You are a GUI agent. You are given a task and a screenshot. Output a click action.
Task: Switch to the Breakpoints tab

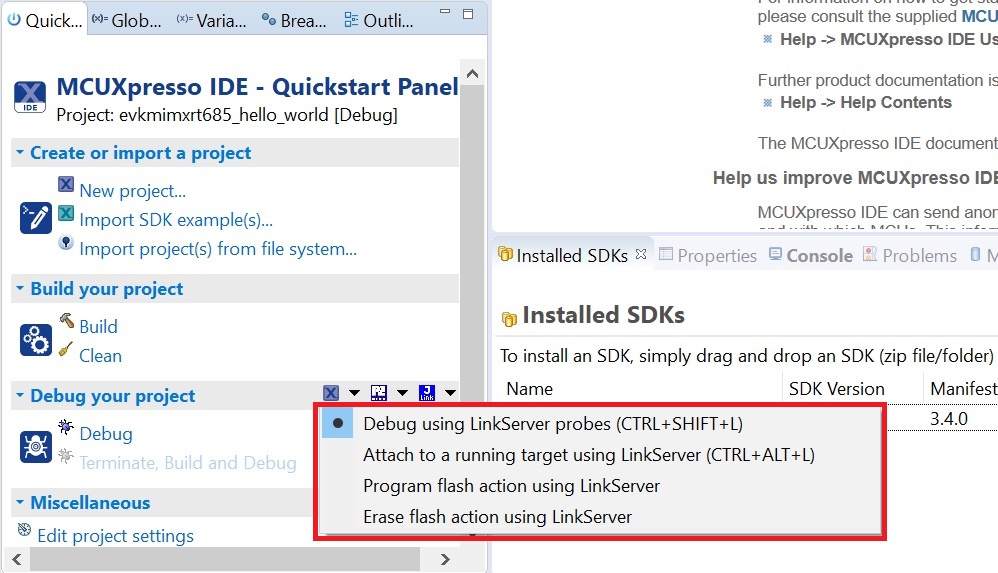[292, 20]
